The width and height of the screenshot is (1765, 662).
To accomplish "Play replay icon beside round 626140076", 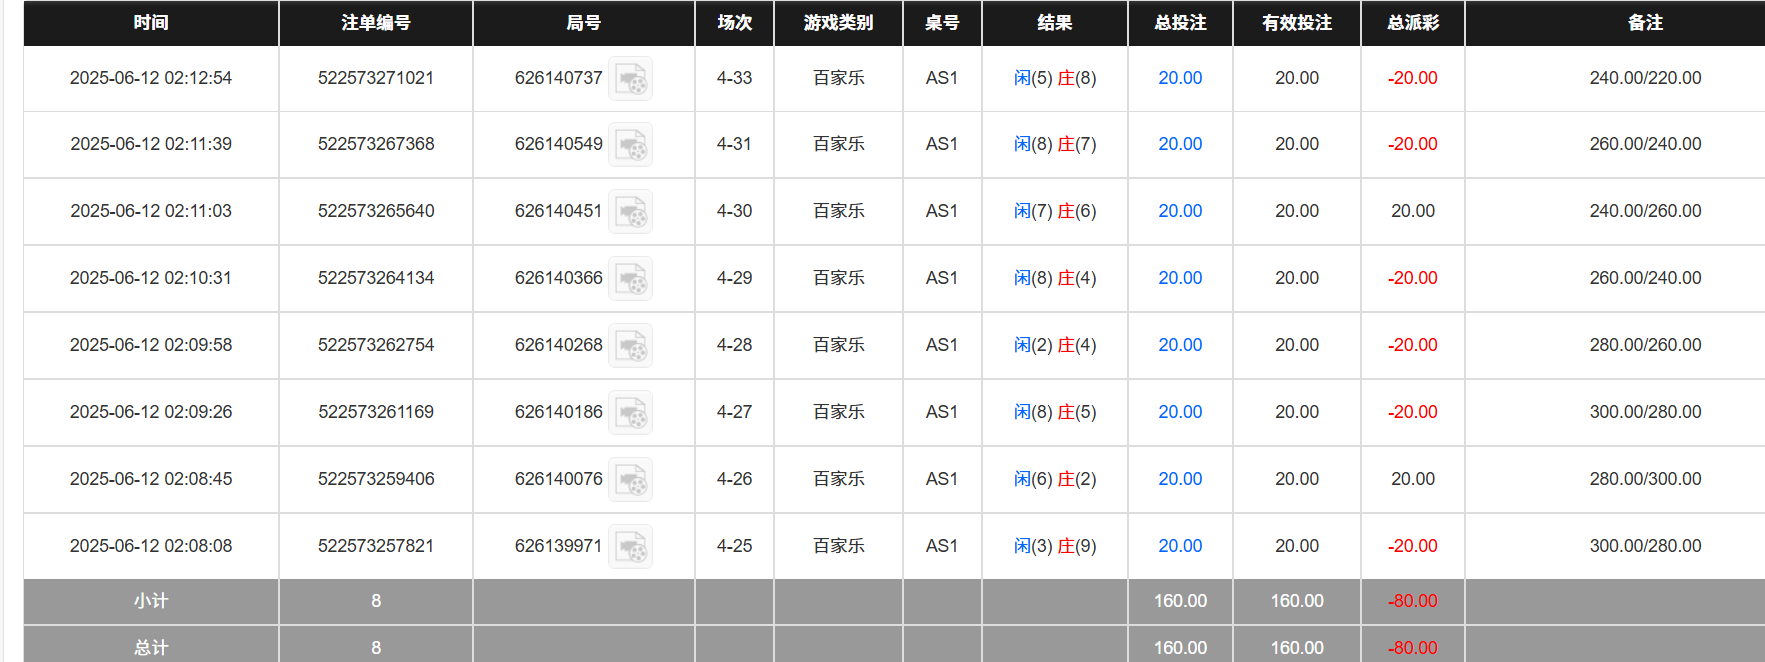I will coord(630,480).
